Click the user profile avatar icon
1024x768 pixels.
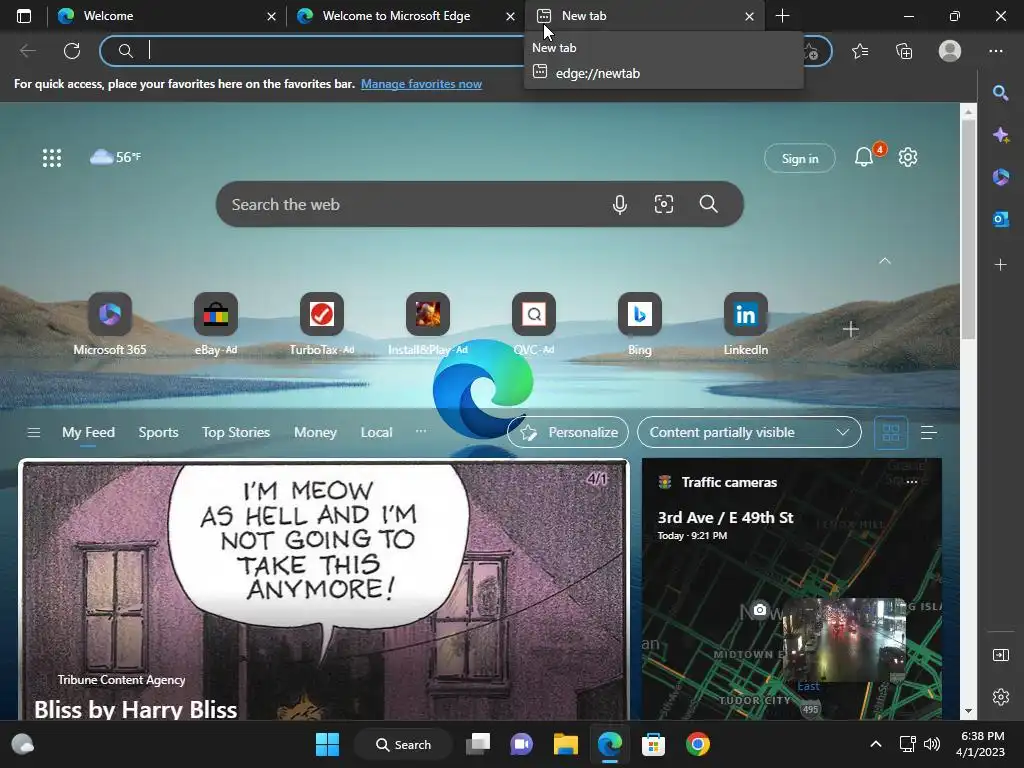(x=950, y=51)
